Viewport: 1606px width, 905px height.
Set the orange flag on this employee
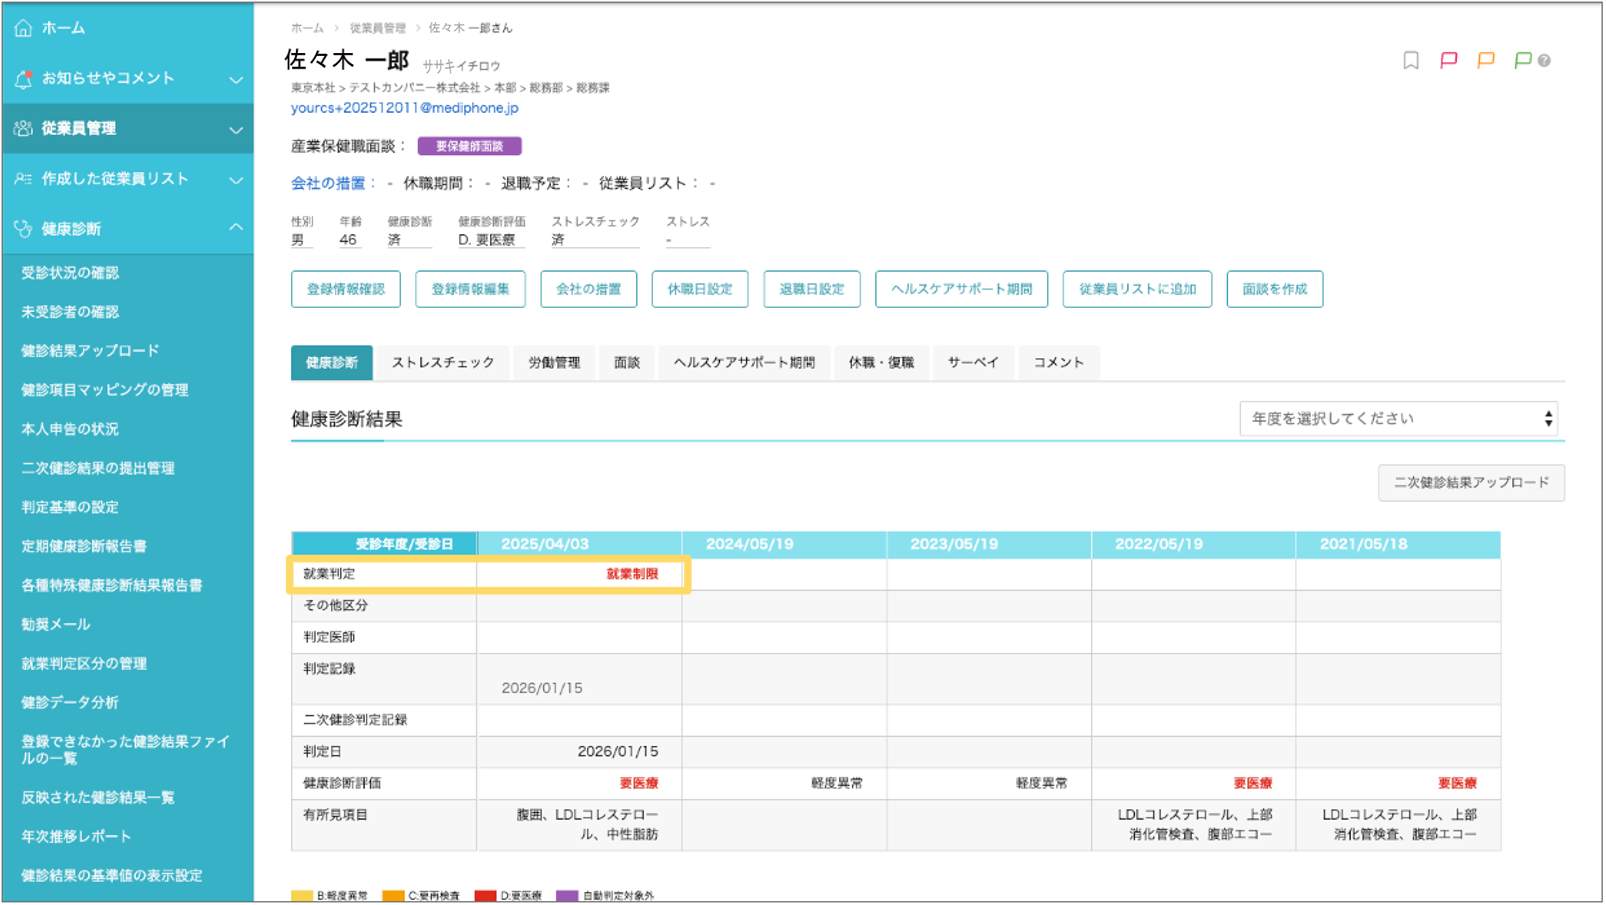point(1486,61)
